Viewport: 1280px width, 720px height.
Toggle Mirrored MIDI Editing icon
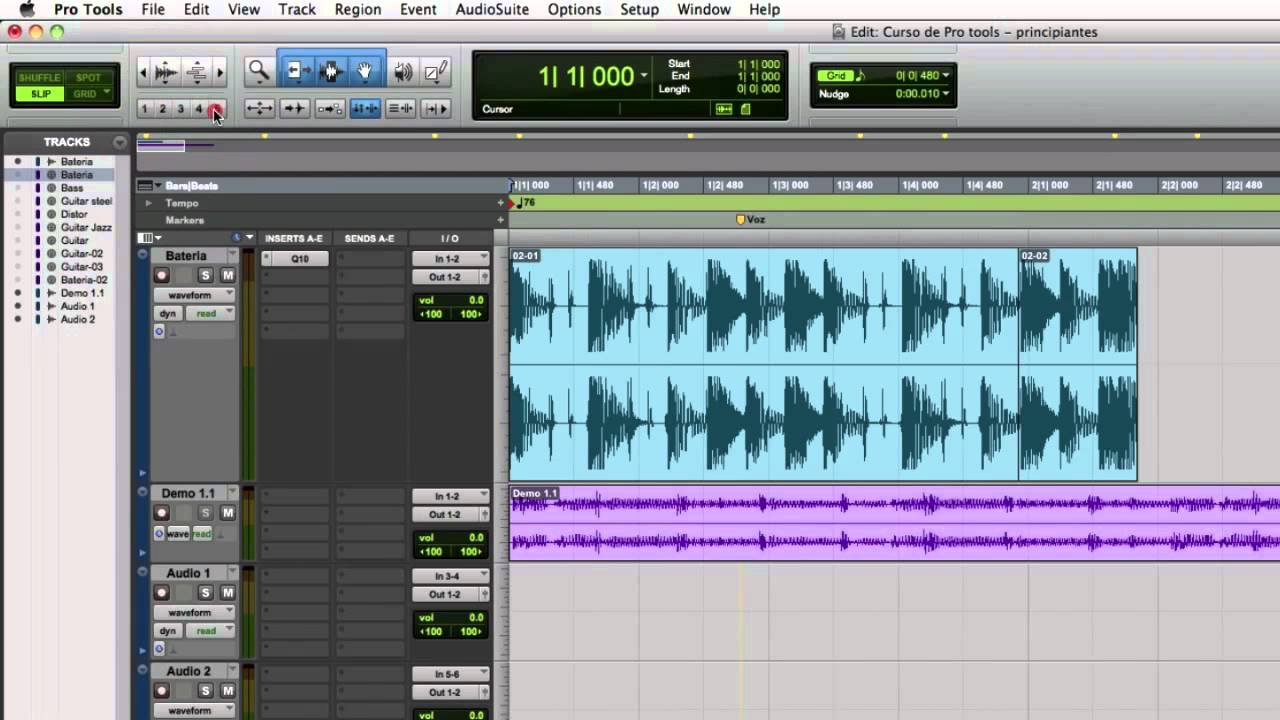pyautogui.click(x=329, y=108)
